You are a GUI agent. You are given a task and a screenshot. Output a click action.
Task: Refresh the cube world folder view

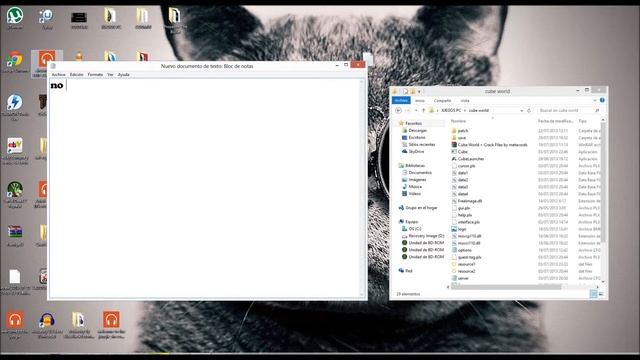(529, 111)
